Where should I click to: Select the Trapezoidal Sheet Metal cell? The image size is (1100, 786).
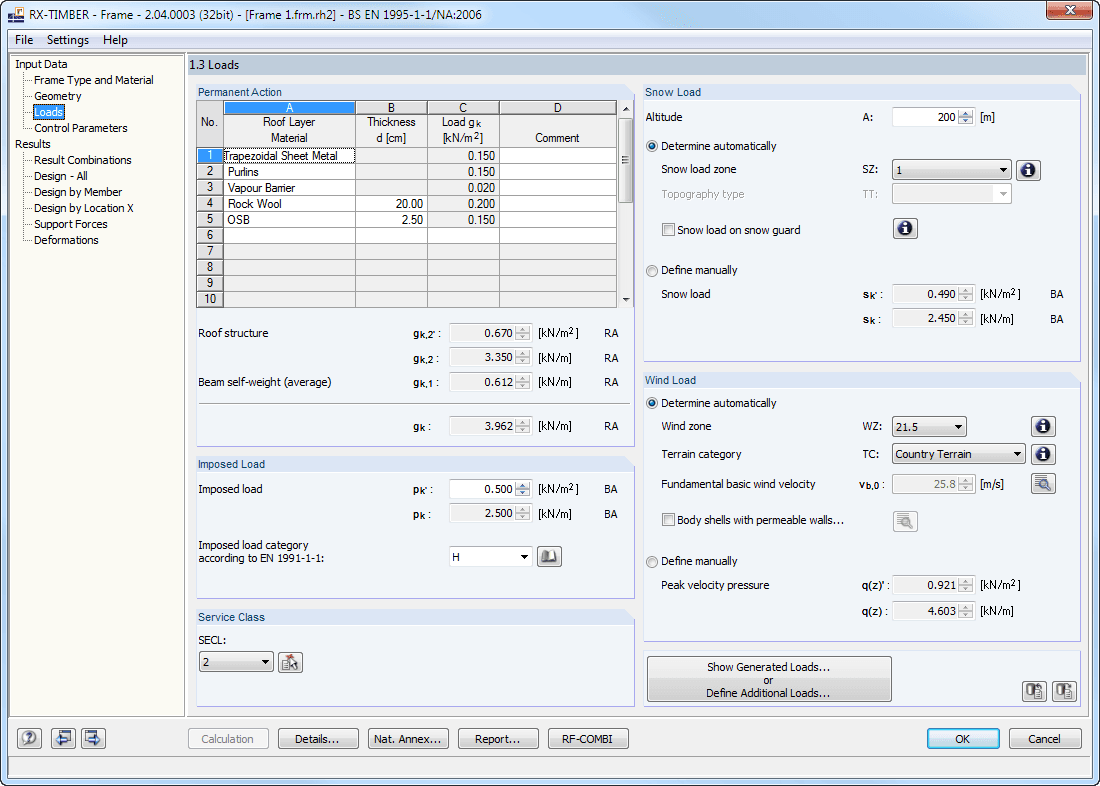[289, 156]
